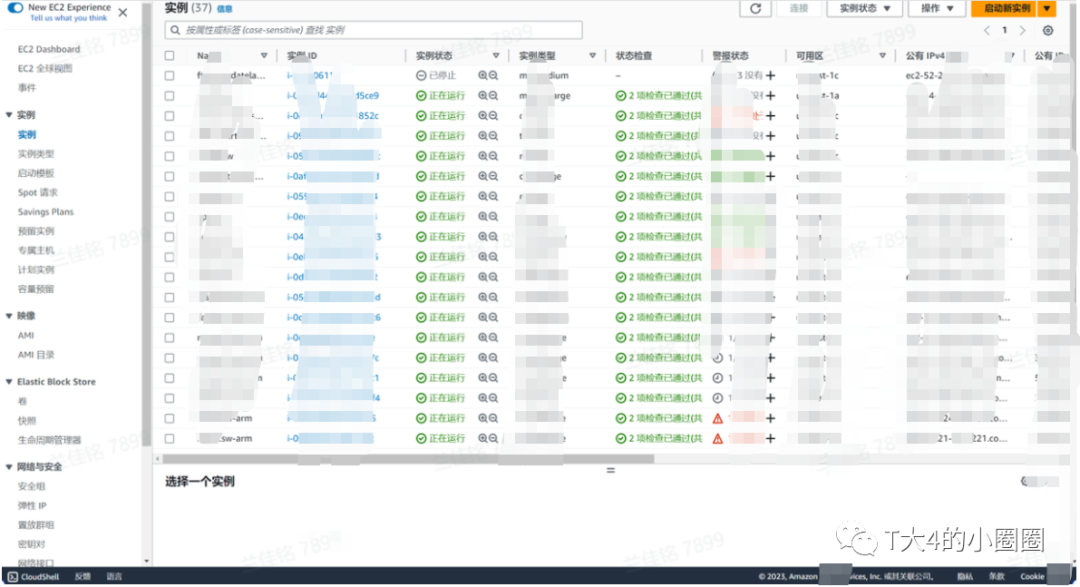The image size is (1080, 587).
Task: Click the red alarm triangle on sw-arm row
Action: pyautogui.click(x=718, y=438)
